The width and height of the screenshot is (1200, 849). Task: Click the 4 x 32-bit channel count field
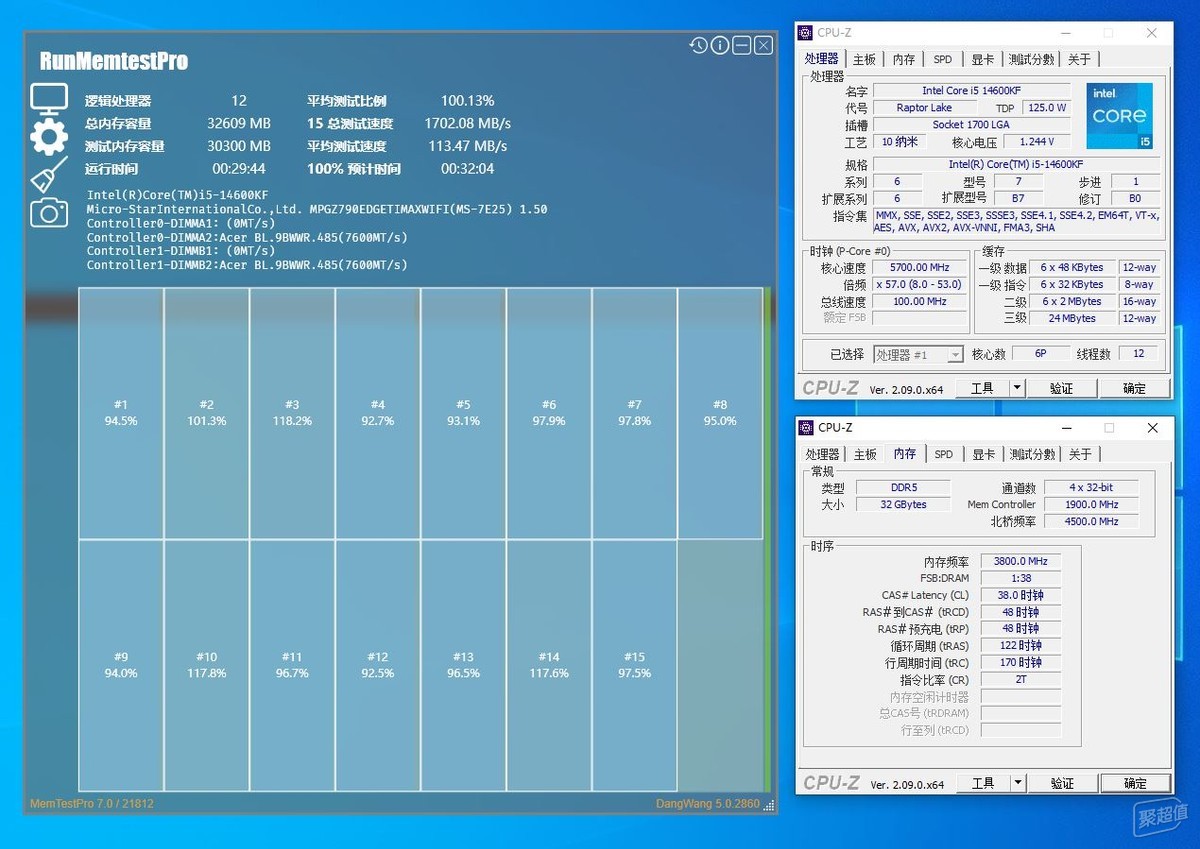tap(1091, 488)
